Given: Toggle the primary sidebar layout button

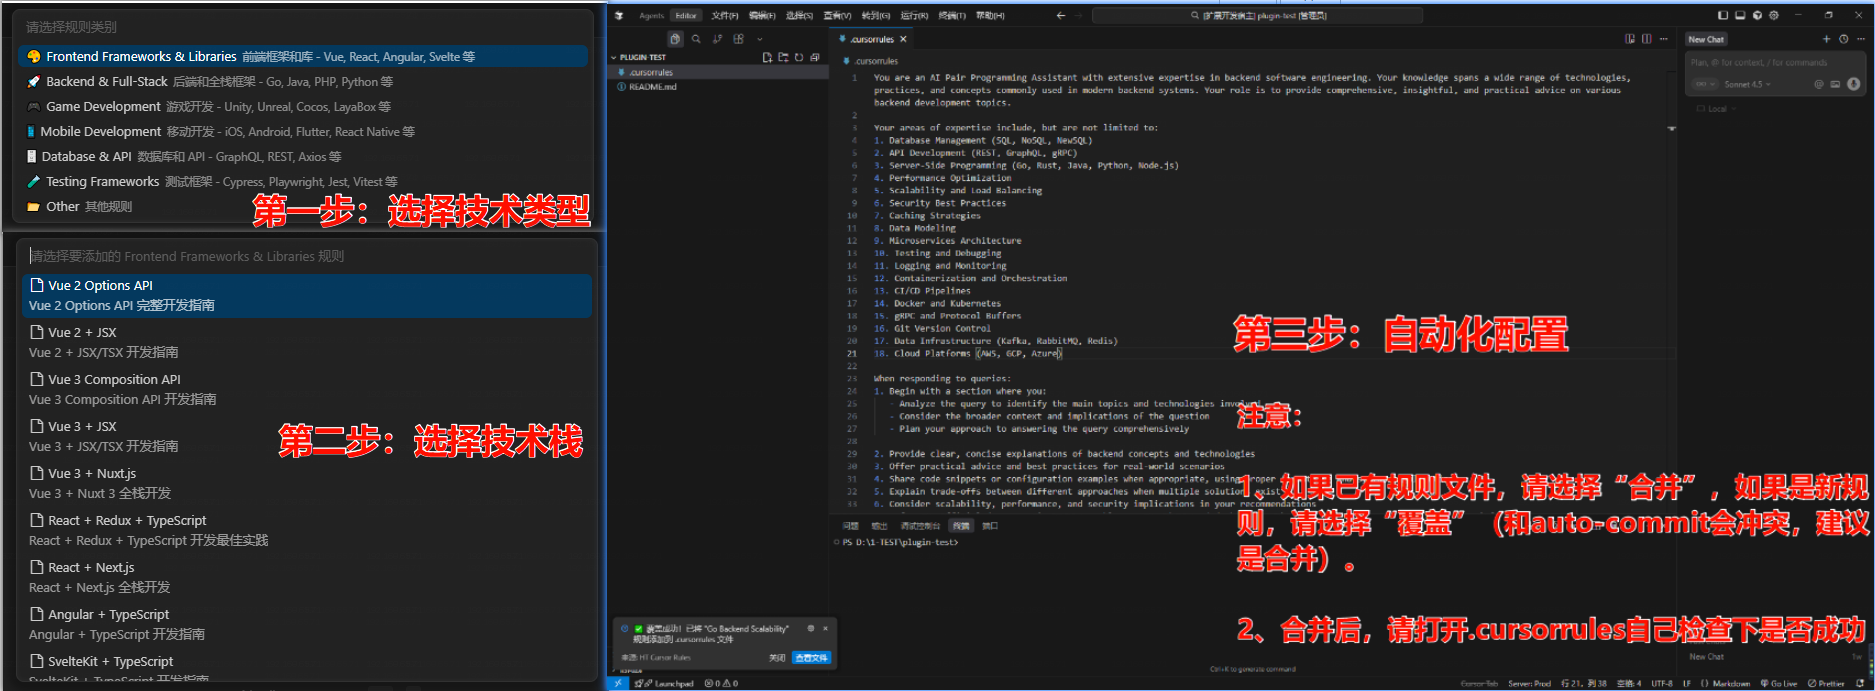Looking at the screenshot, I should [1722, 15].
